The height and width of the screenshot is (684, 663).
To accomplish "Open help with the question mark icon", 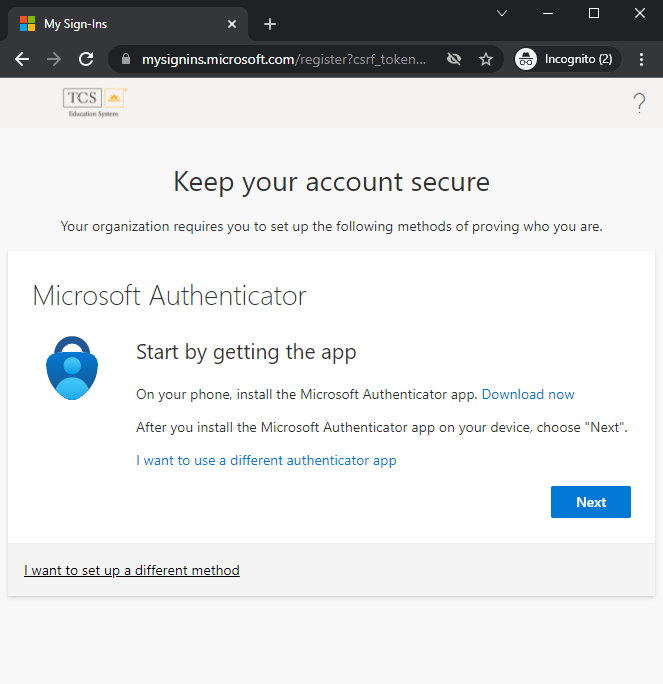I will [x=639, y=103].
